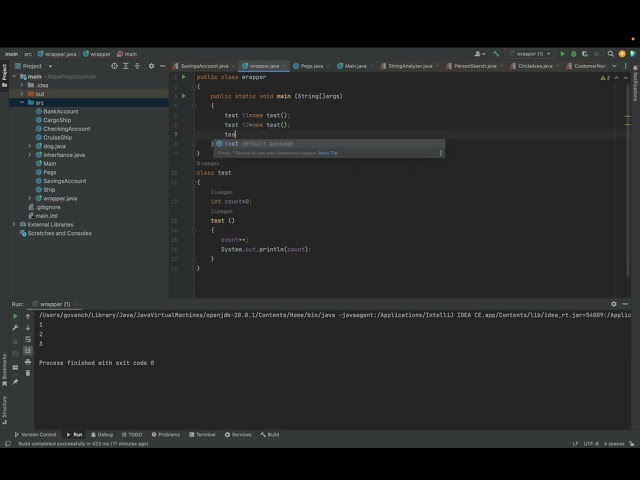Click the editor vertical scrollbar
Image resolution: width=640 pixels, height=480 pixels.
[628, 180]
